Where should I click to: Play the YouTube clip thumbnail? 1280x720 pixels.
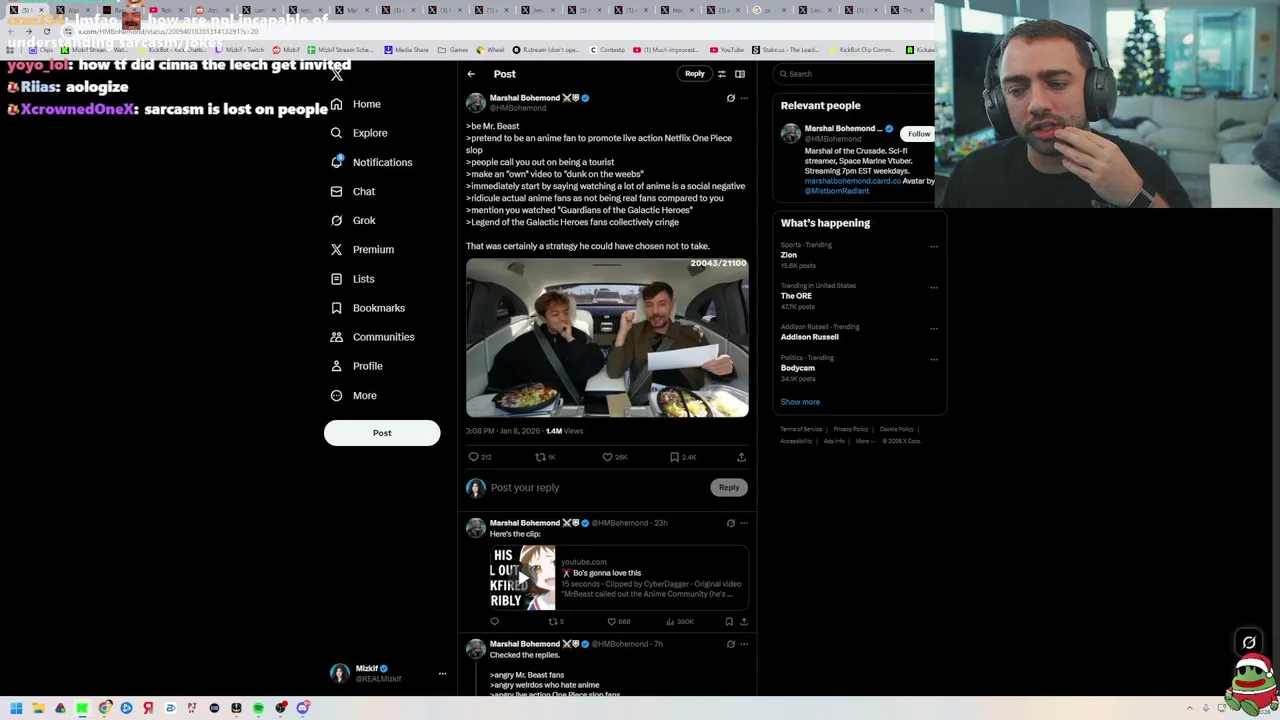coord(522,578)
